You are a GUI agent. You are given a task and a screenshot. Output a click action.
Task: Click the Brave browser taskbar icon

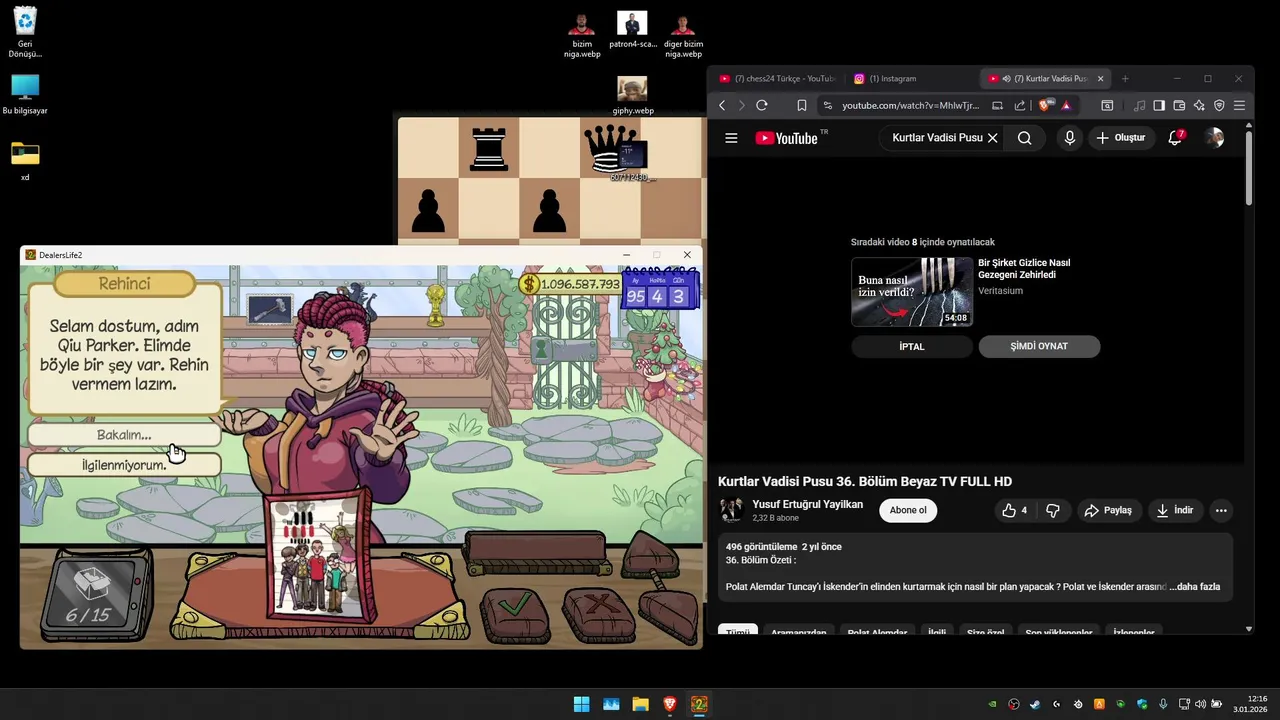pos(670,704)
